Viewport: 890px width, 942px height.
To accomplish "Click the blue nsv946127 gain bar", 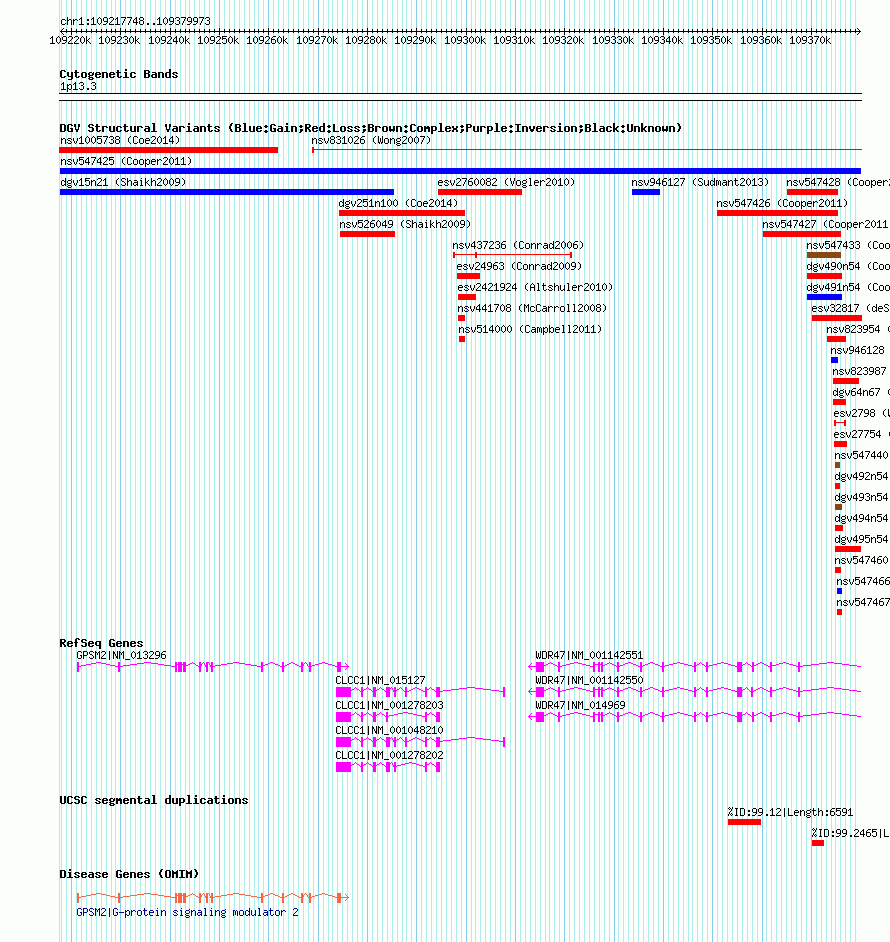I will click(x=645, y=192).
